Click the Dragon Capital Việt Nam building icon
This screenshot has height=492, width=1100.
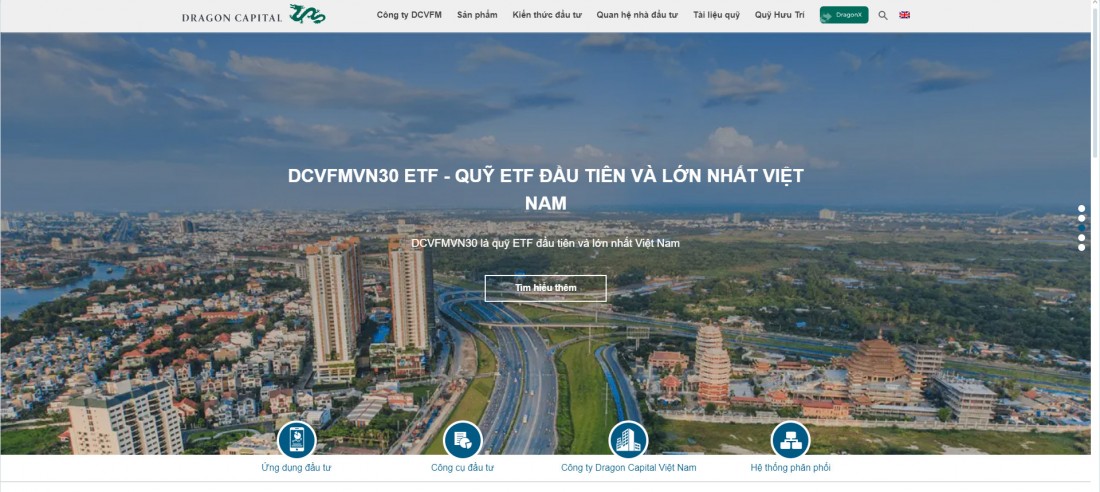(x=628, y=440)
